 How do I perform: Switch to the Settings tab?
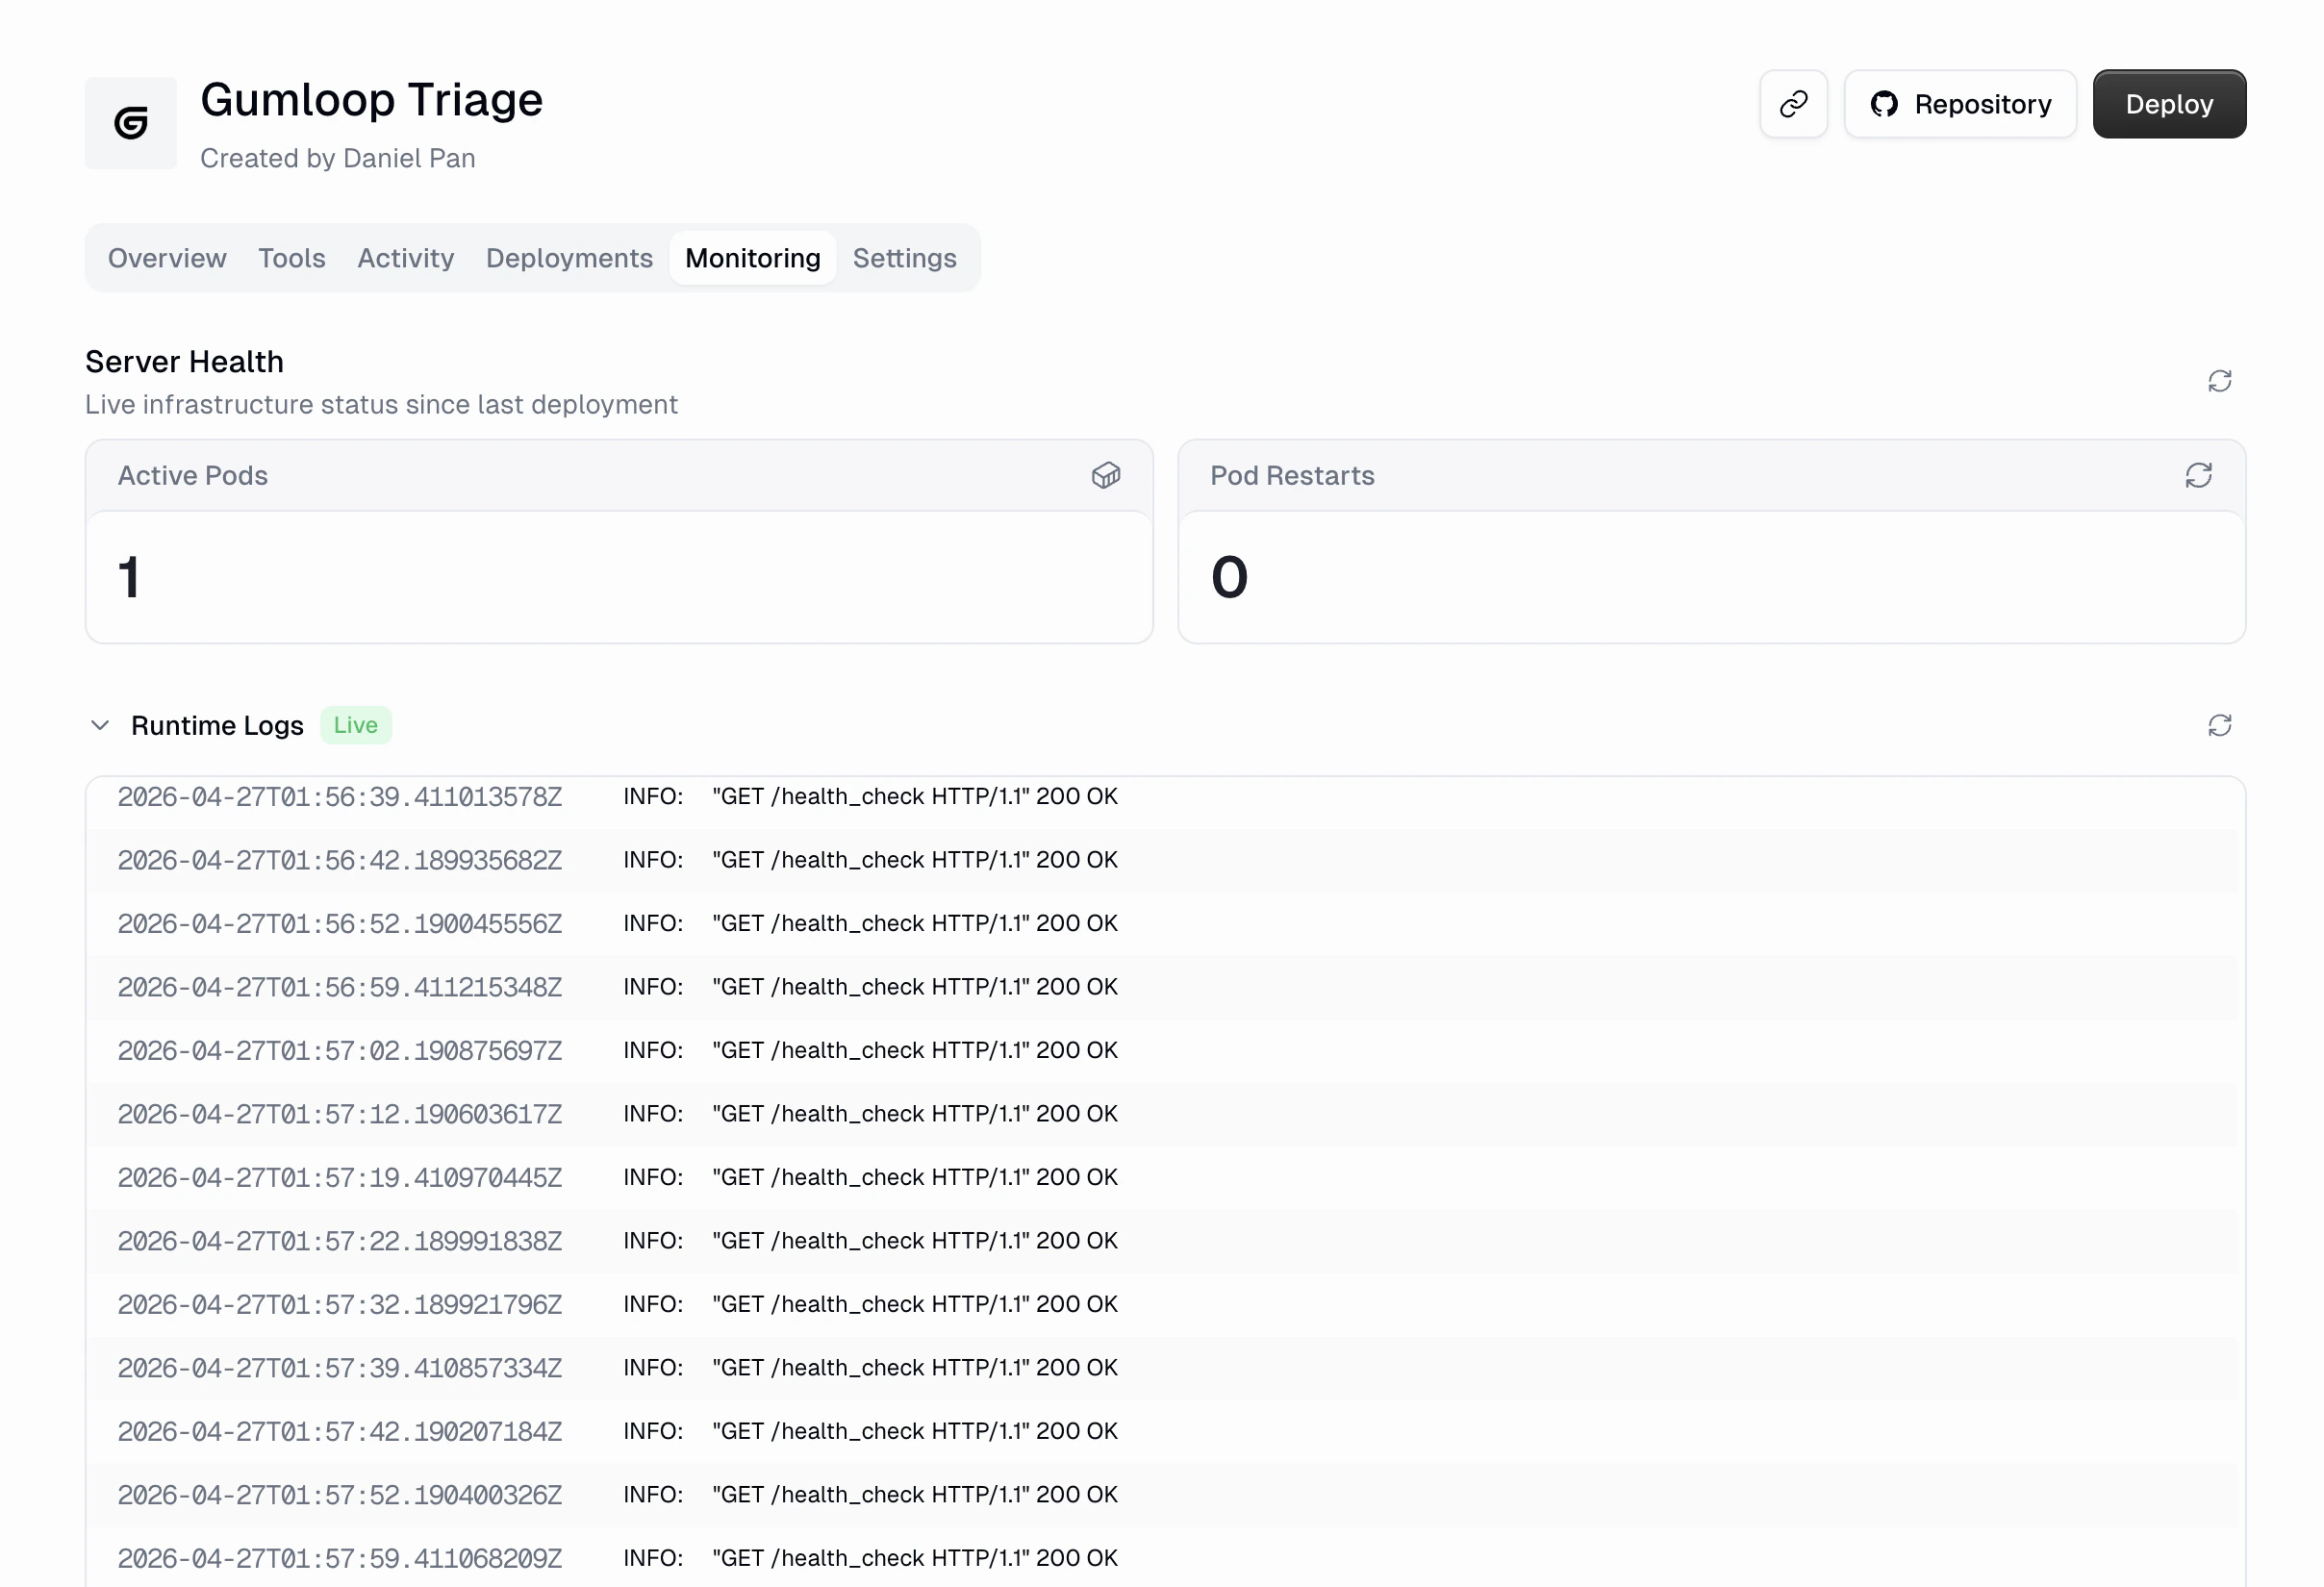coord(904,258)
